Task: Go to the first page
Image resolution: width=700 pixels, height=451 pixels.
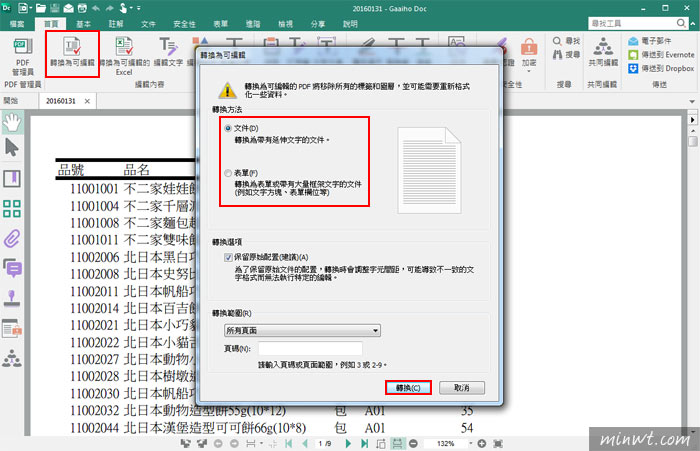Action: click(289, 443)
